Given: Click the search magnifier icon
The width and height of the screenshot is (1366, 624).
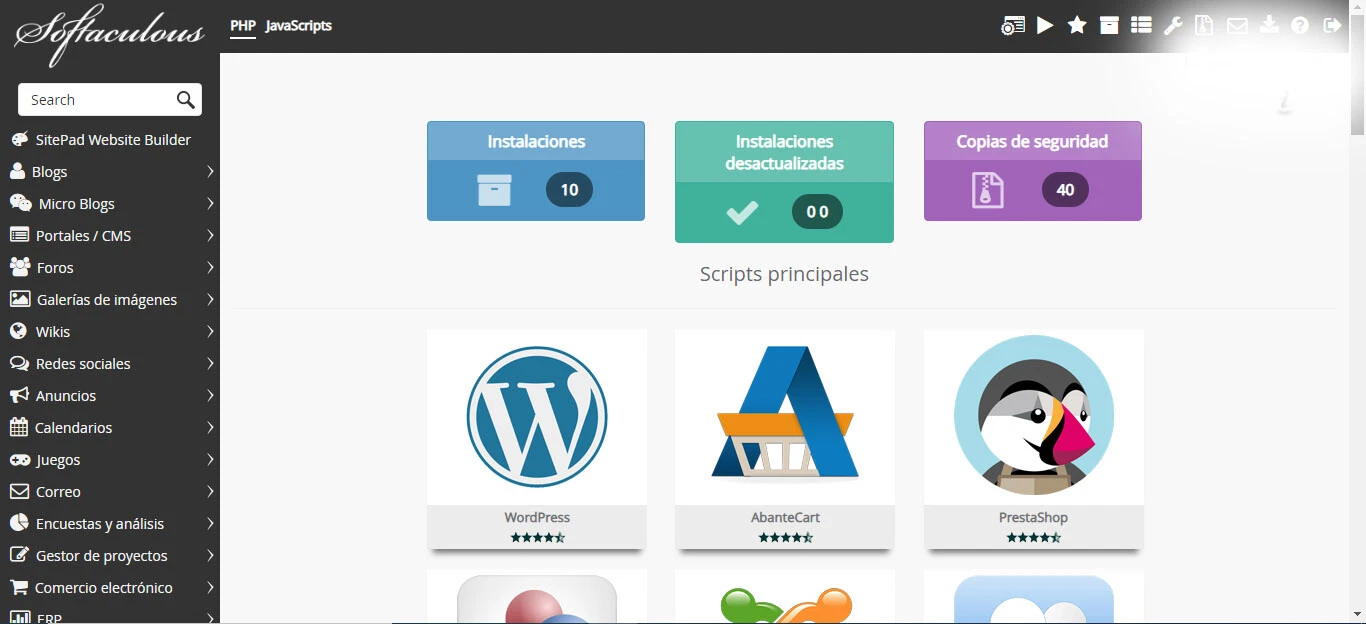Looking at the screenshot, I should pos(185,99).
